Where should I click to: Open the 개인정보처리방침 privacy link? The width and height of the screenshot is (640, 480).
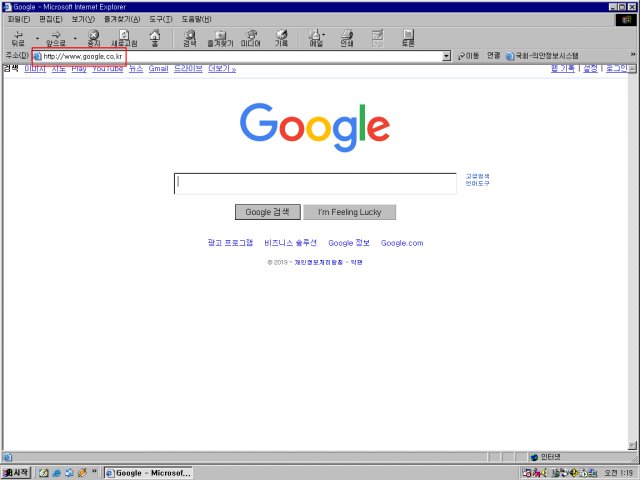[x=319, y=262]
